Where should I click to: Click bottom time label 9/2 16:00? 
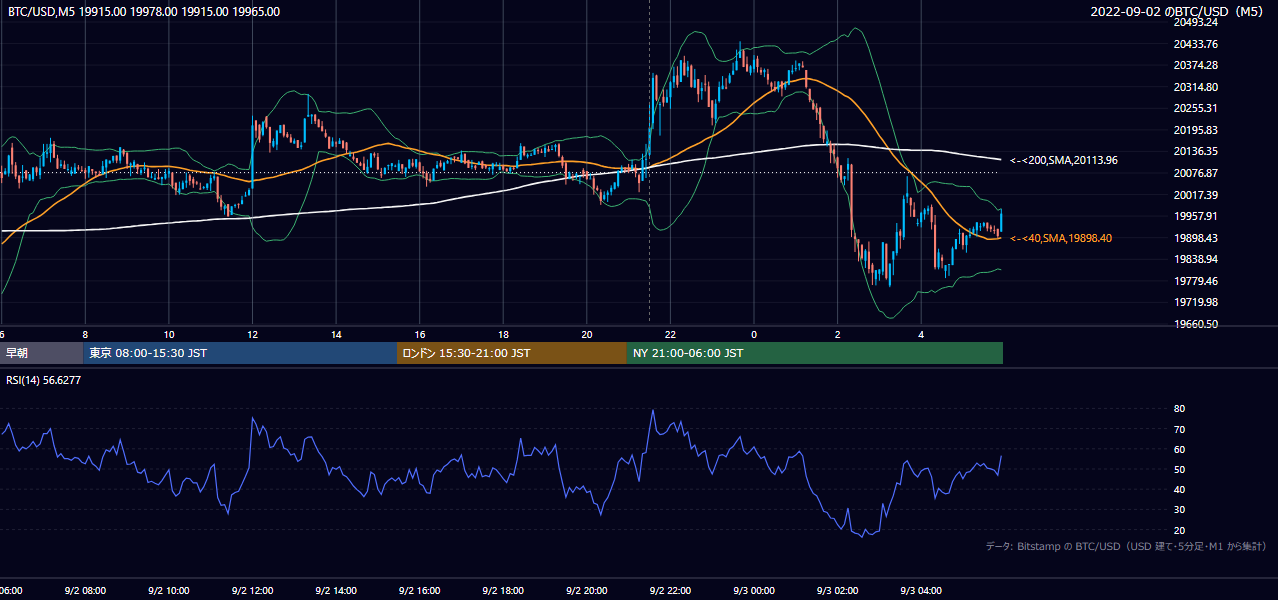point(419,591)
